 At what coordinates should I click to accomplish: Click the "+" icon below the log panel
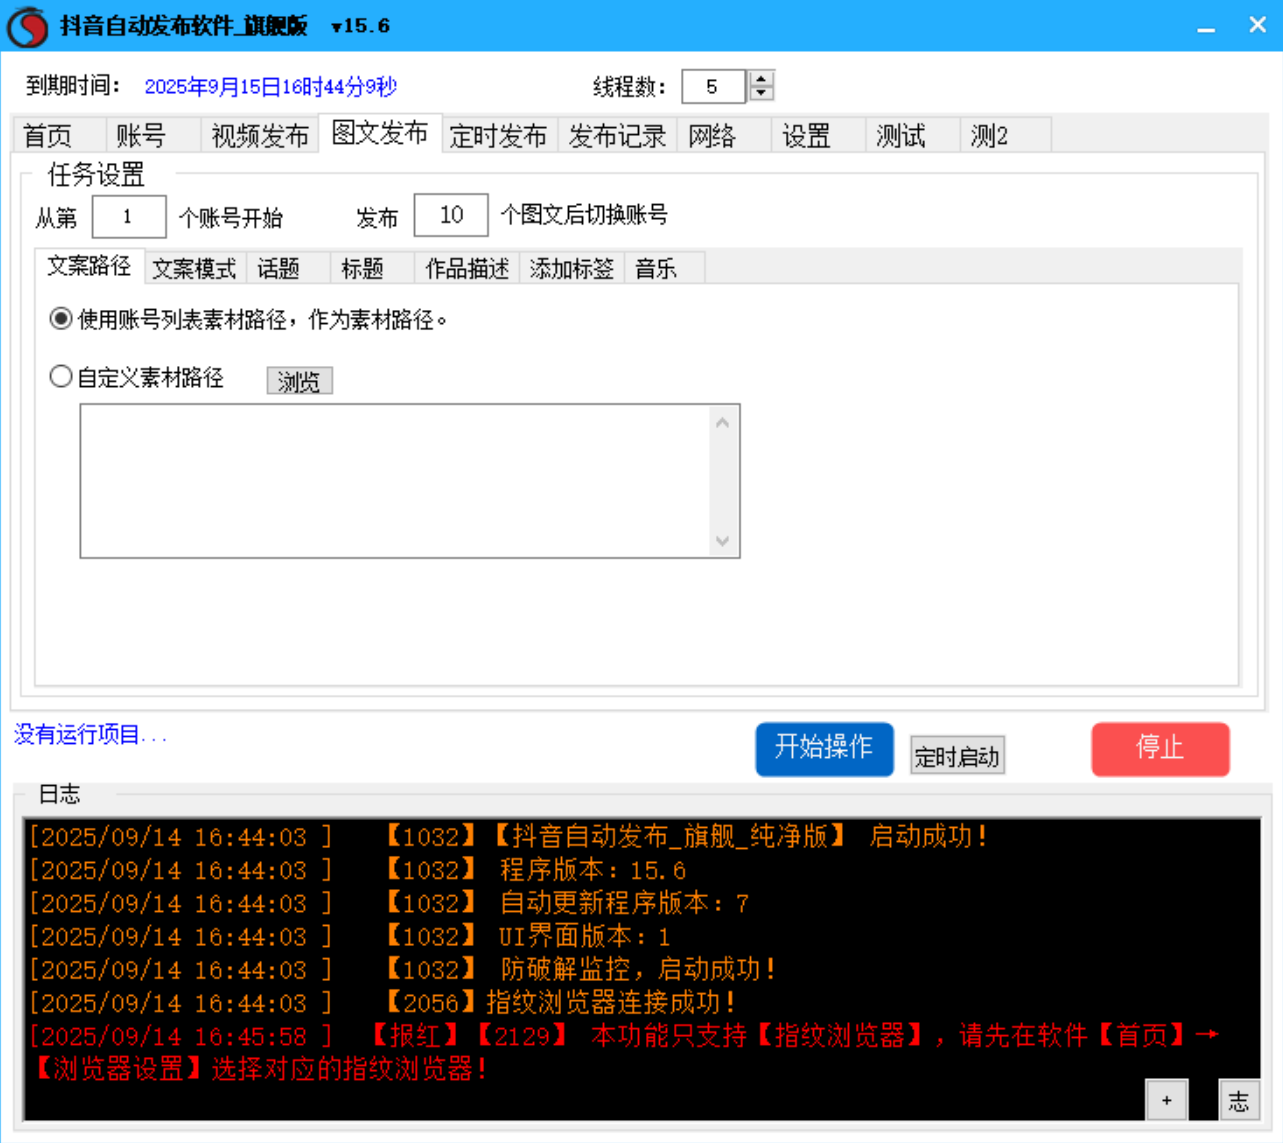(x=1166, y=1100)
